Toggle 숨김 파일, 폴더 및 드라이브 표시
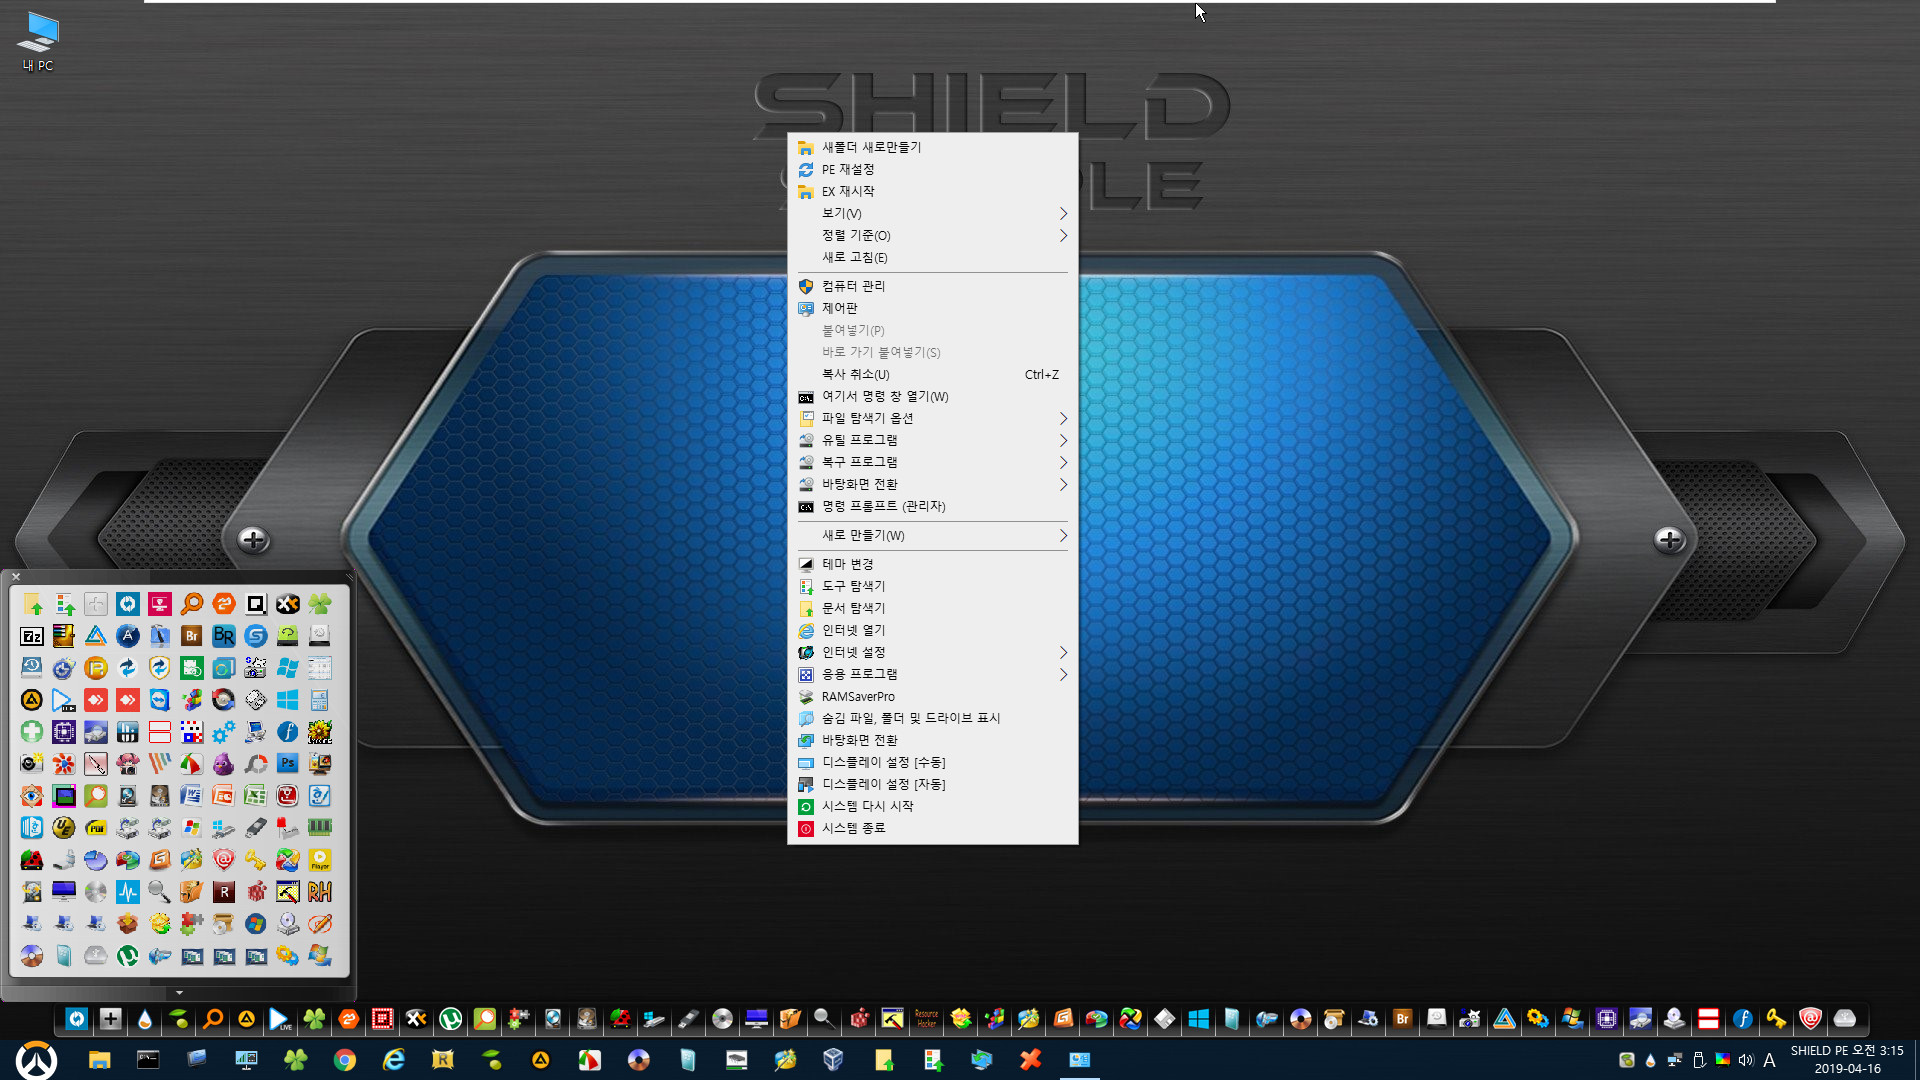The width and height of the screenshot is (1920, 1080). 933,718
